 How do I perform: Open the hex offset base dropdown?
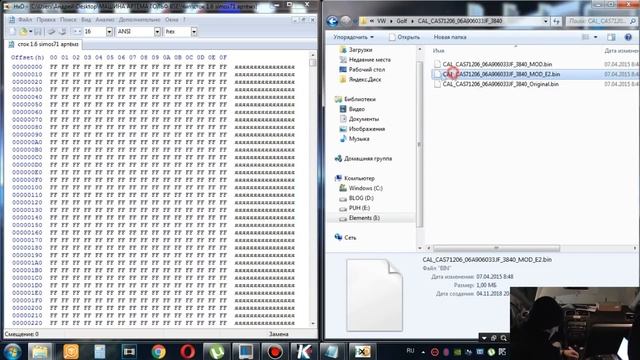point(194,31)
